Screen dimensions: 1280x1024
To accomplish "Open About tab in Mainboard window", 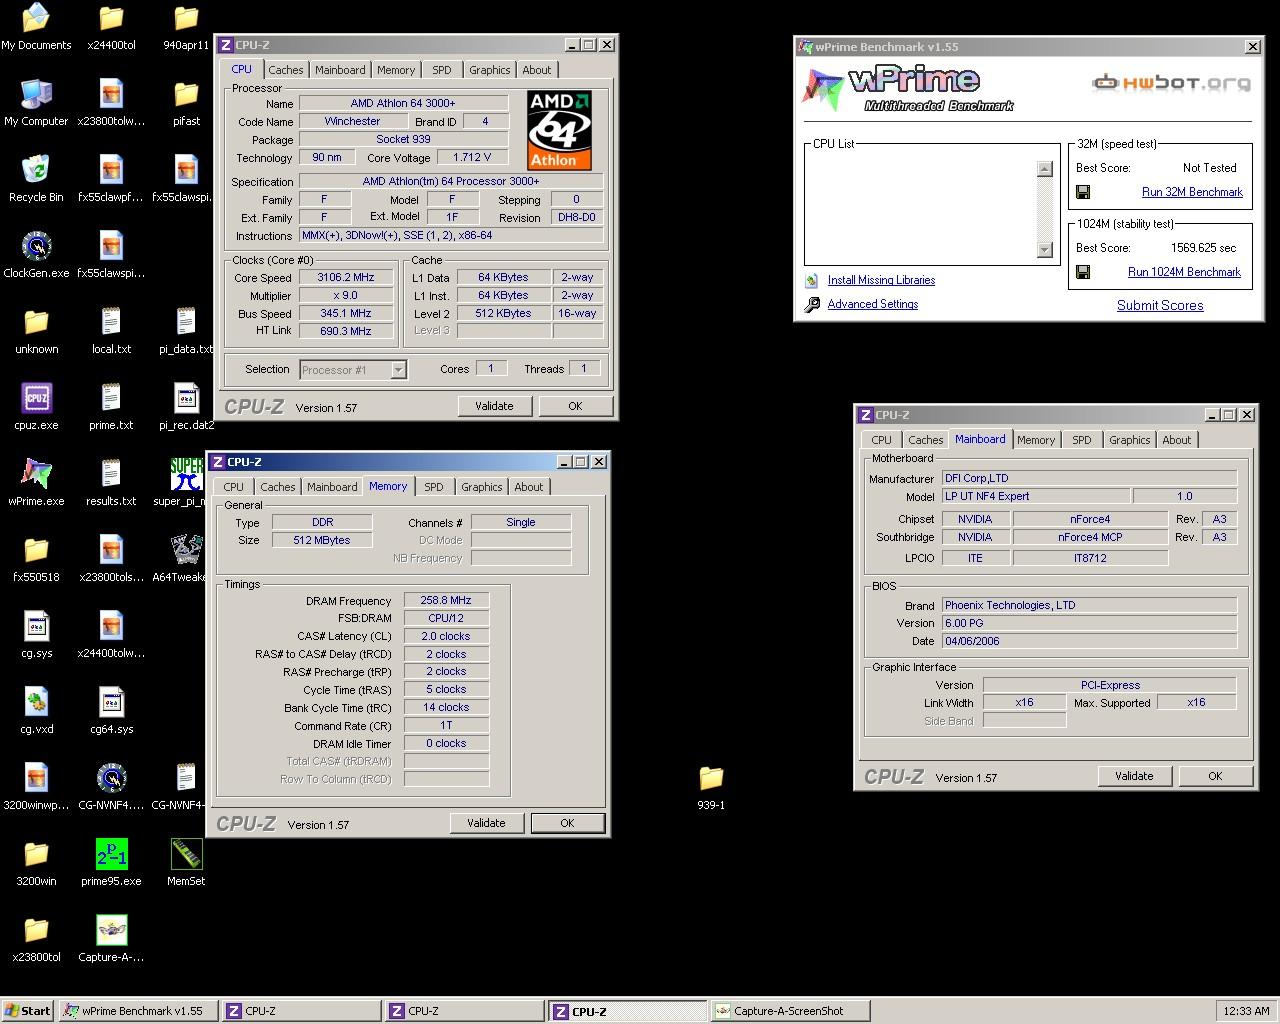I will pyautogui.click(x=1176, y=440).
